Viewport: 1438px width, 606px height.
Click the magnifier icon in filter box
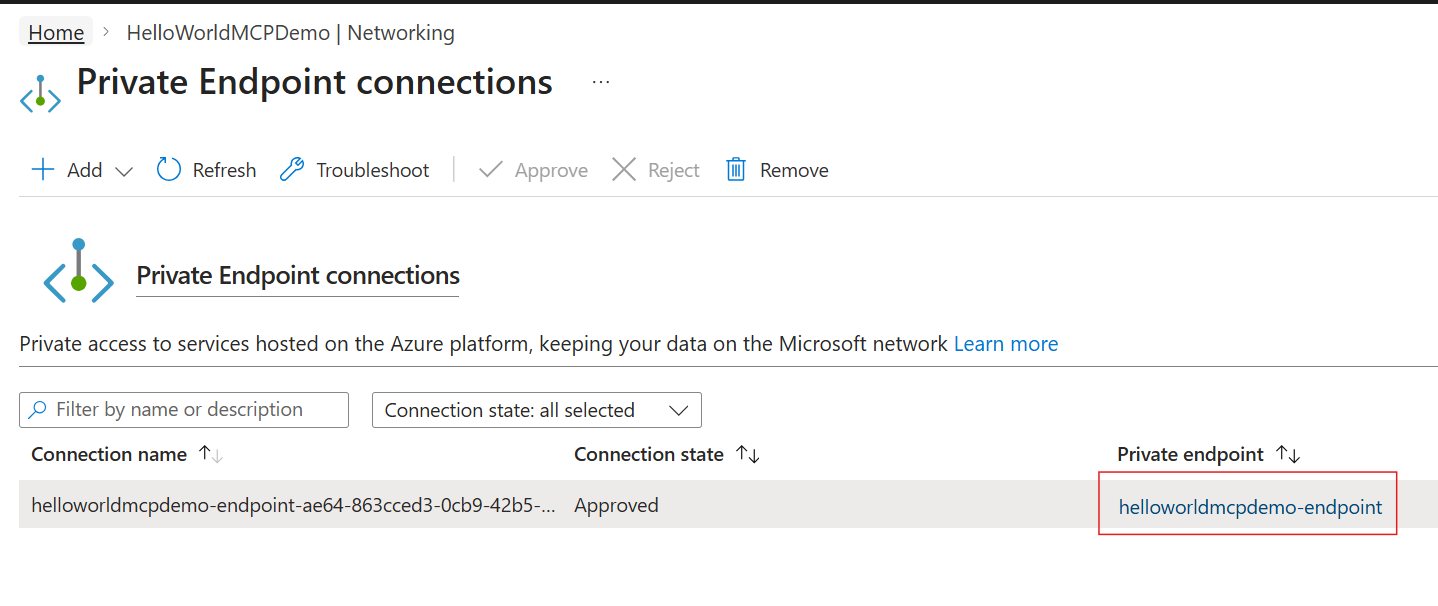coord(38,410)
